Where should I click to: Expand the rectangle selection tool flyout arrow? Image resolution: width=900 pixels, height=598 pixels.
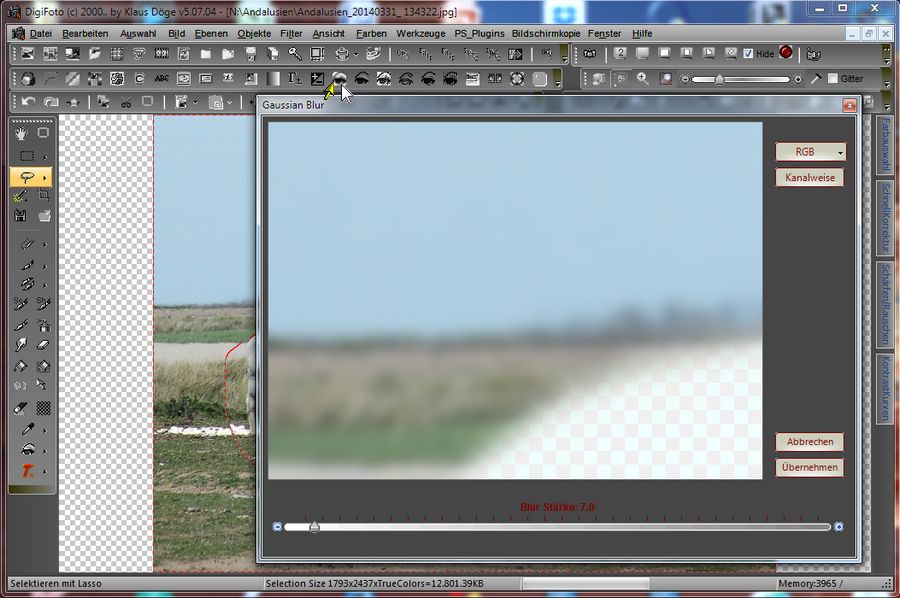(x=44, y=157)
